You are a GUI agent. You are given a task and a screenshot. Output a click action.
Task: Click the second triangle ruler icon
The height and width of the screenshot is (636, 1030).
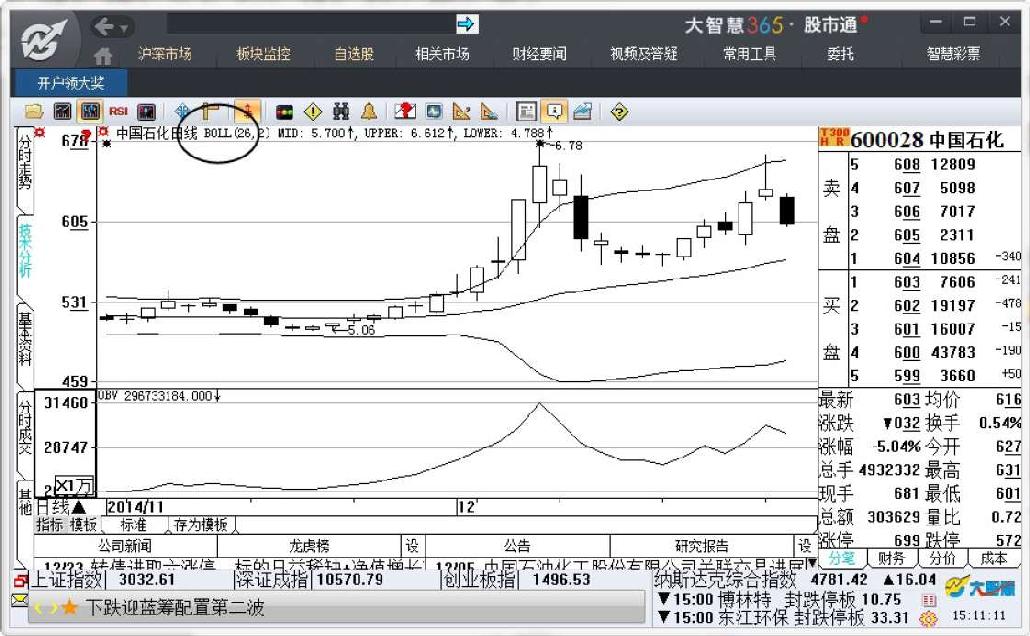pos(489,112)
